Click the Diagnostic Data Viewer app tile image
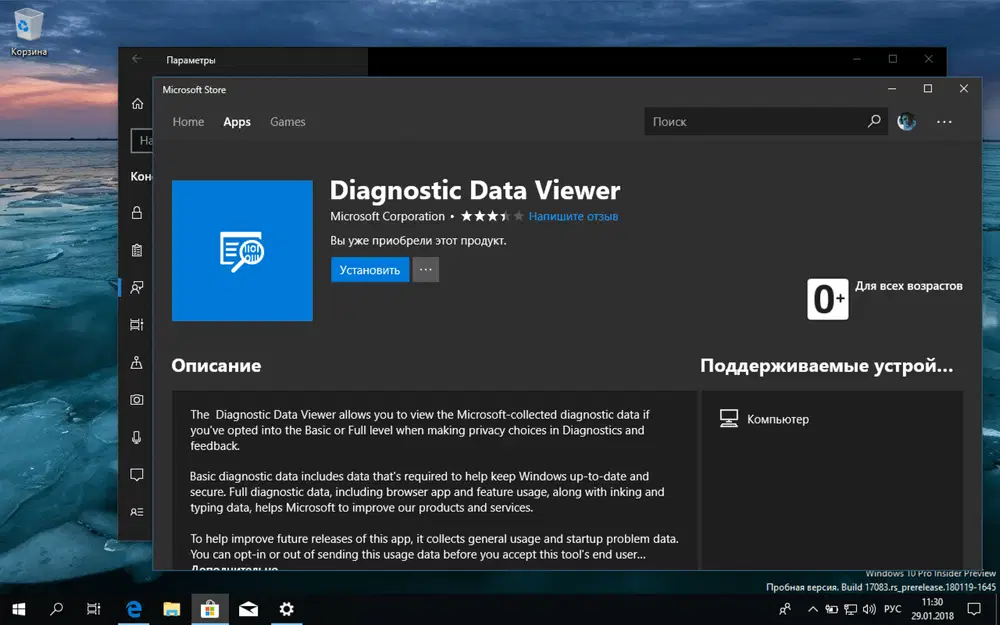This screenshot has height=625, width=1000. click(x=242, y=251)
